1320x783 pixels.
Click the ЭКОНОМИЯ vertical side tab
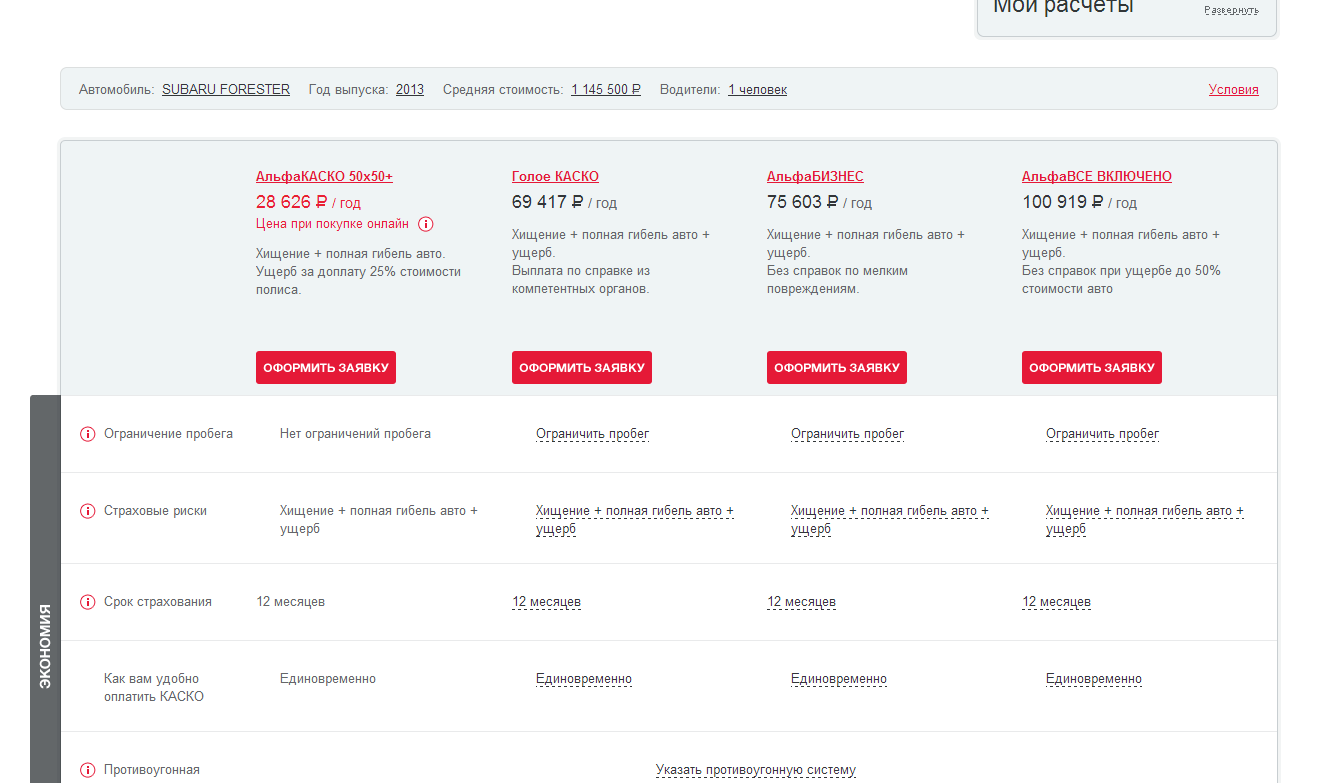[x=45, y=645]
